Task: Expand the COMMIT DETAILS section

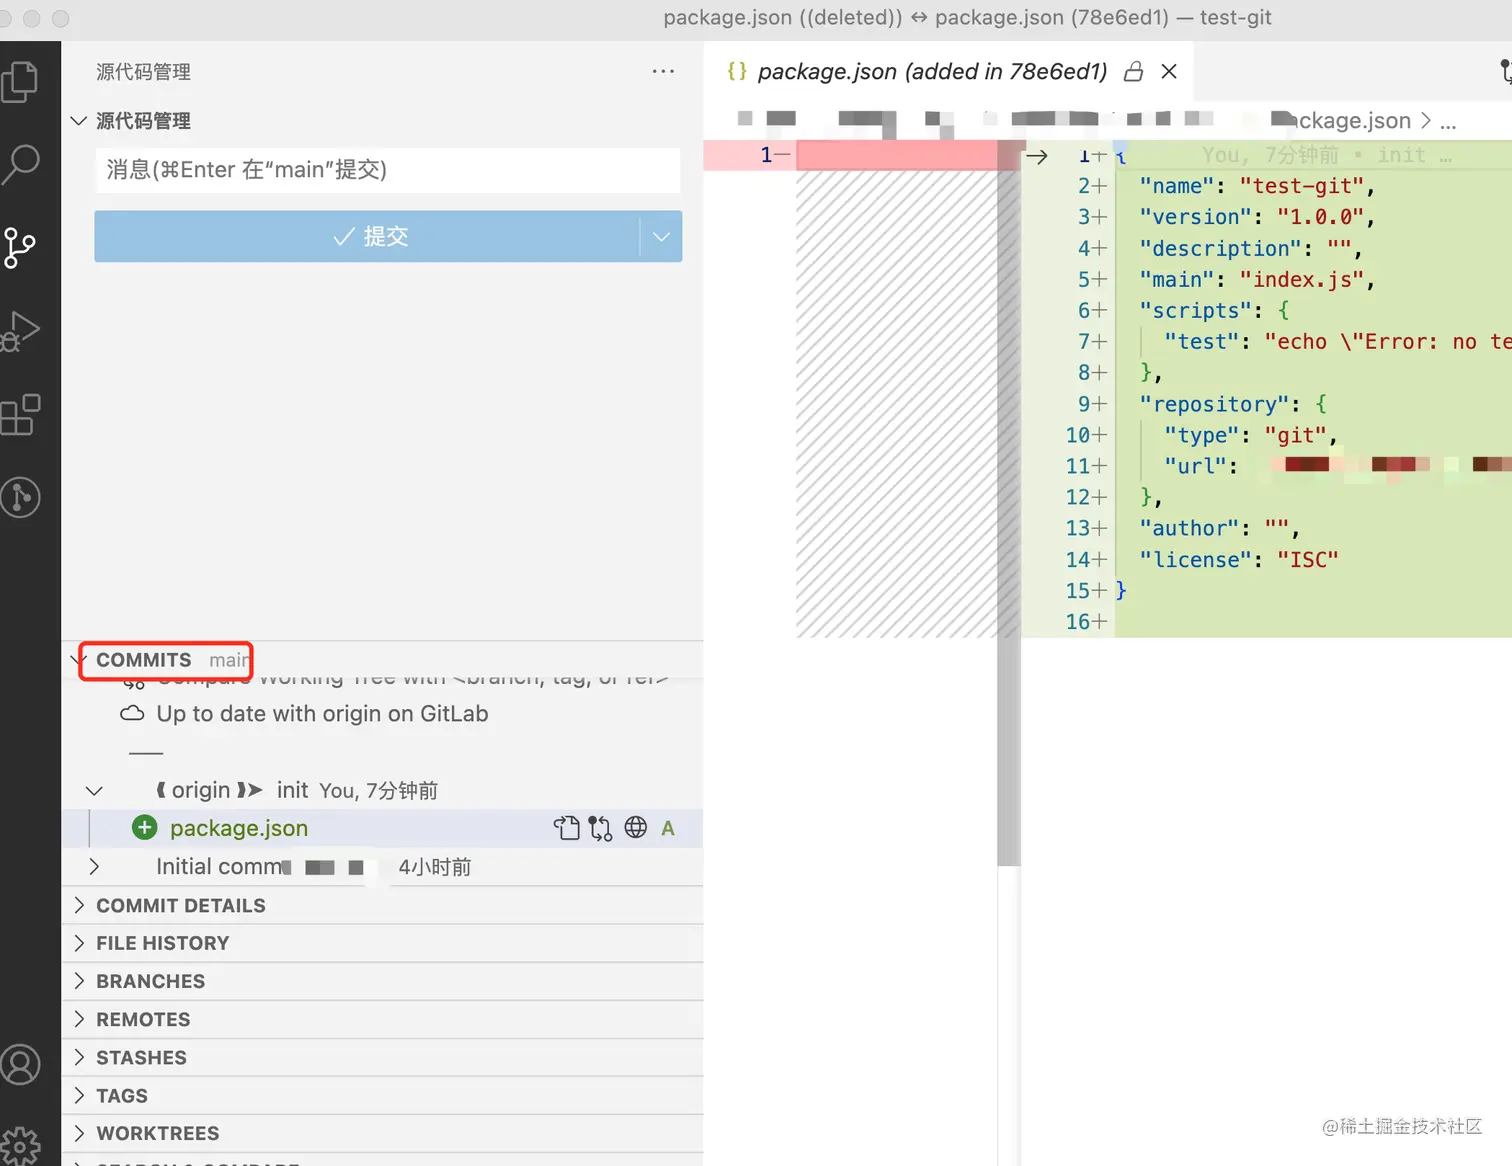Action: [382, 906]
